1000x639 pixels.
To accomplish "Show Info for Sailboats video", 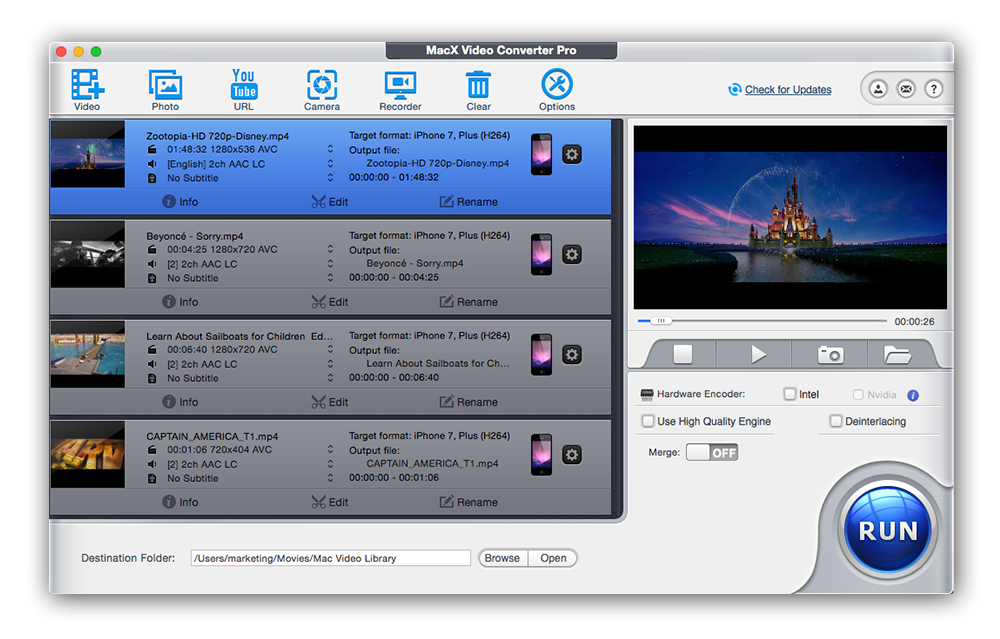I will click(180, 402).
